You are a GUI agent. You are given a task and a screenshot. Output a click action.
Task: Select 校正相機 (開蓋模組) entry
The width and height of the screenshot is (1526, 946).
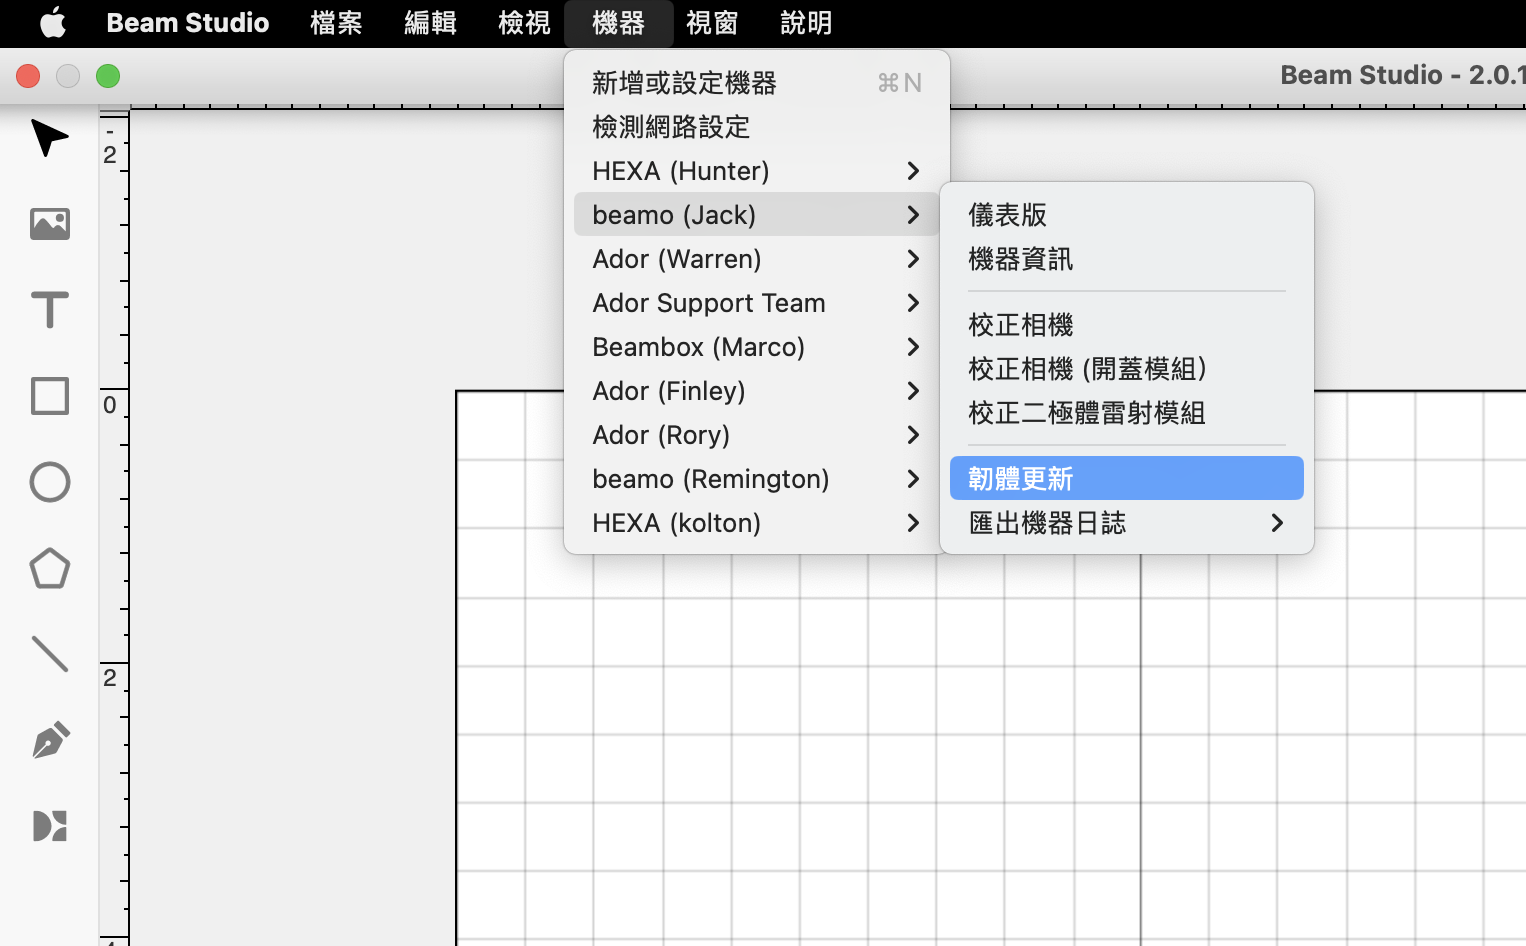pyautogui.click(x=1126, y=369)
